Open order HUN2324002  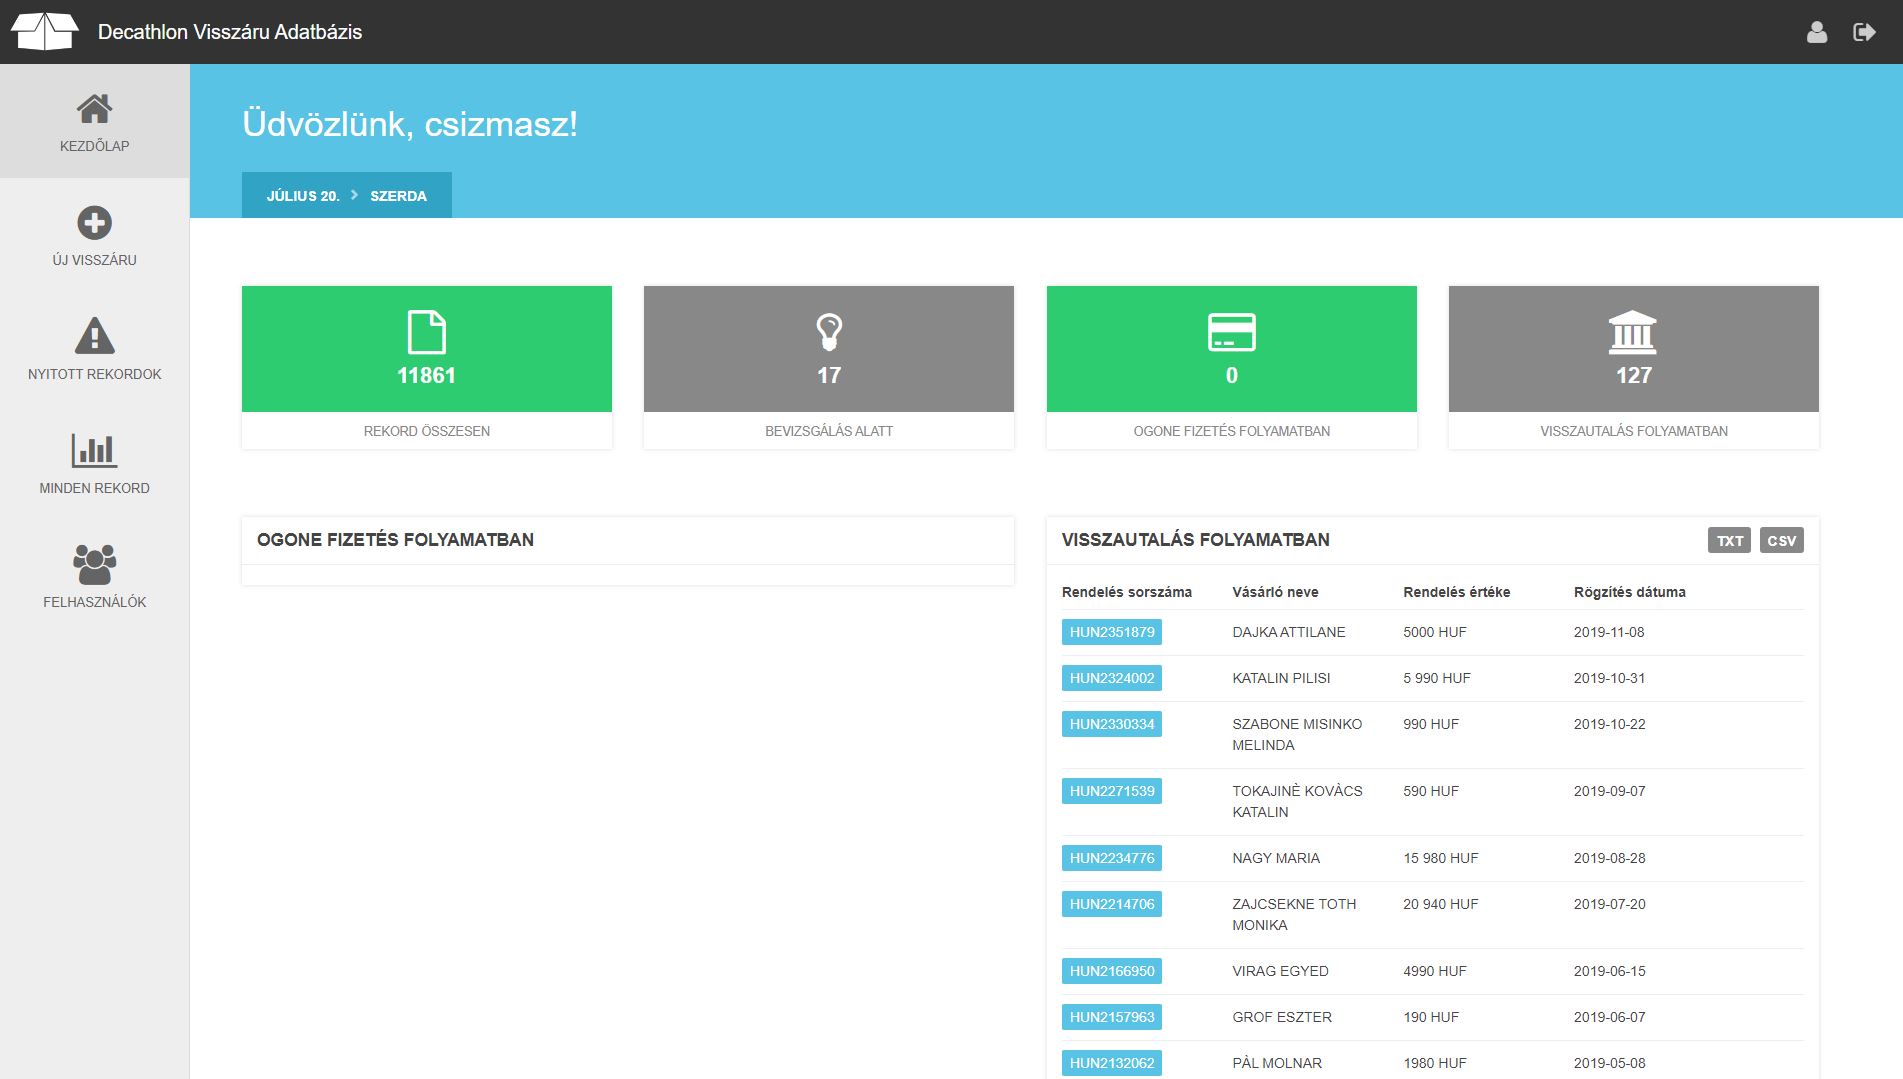1111,678
